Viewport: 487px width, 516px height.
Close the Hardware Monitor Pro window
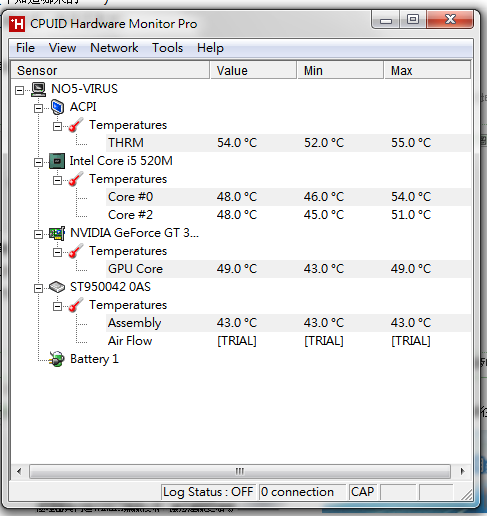point(450,20)
